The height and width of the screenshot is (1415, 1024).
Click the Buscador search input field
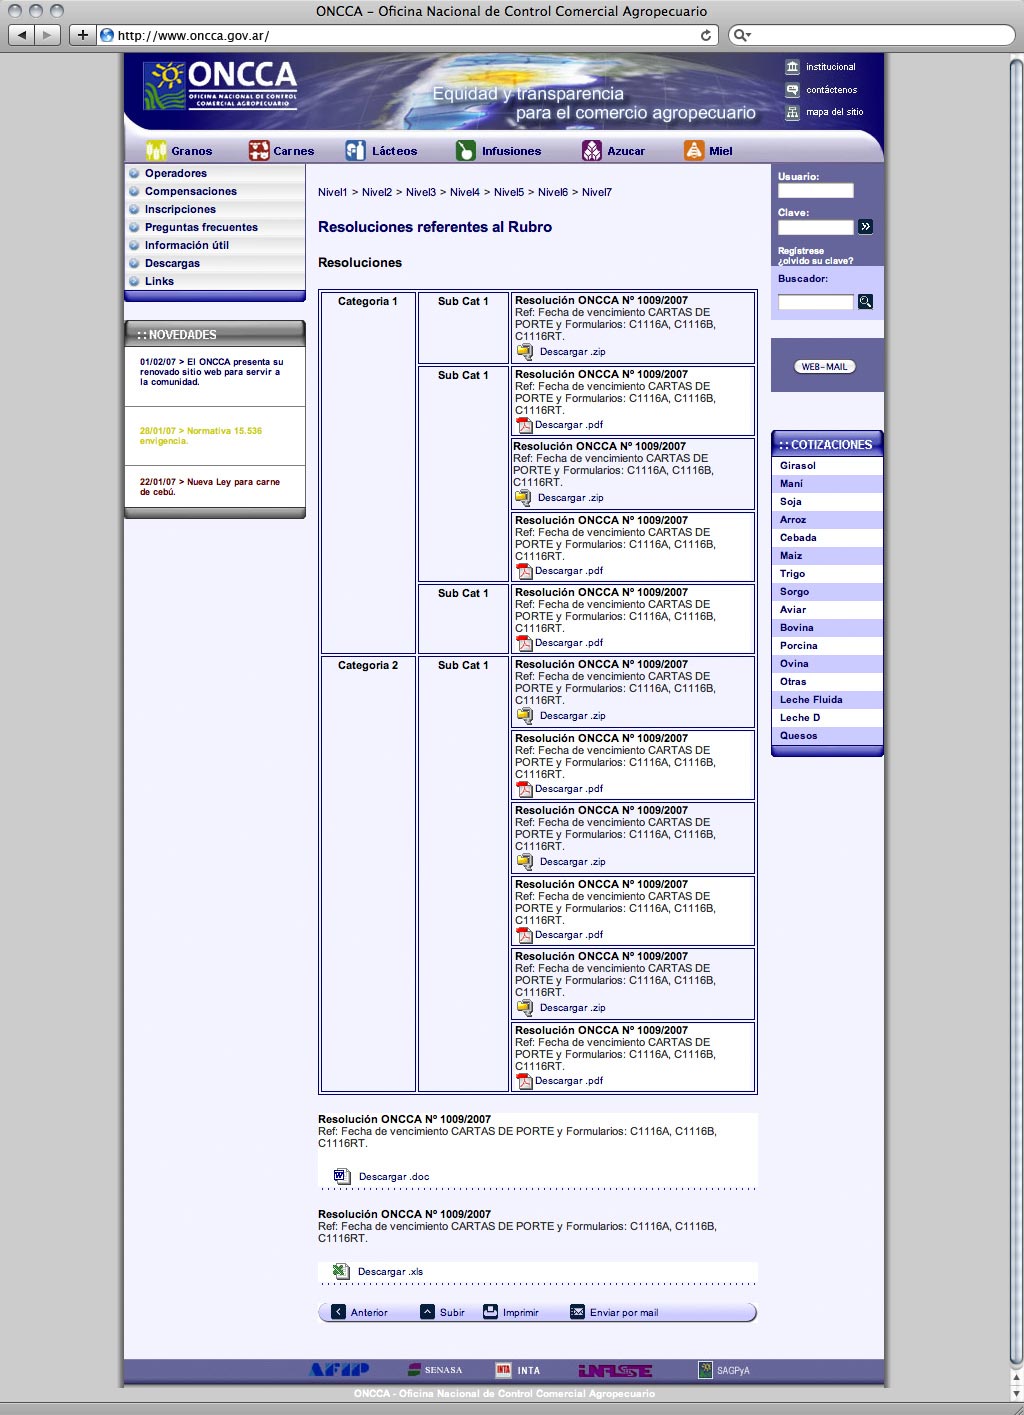[816, 301]
